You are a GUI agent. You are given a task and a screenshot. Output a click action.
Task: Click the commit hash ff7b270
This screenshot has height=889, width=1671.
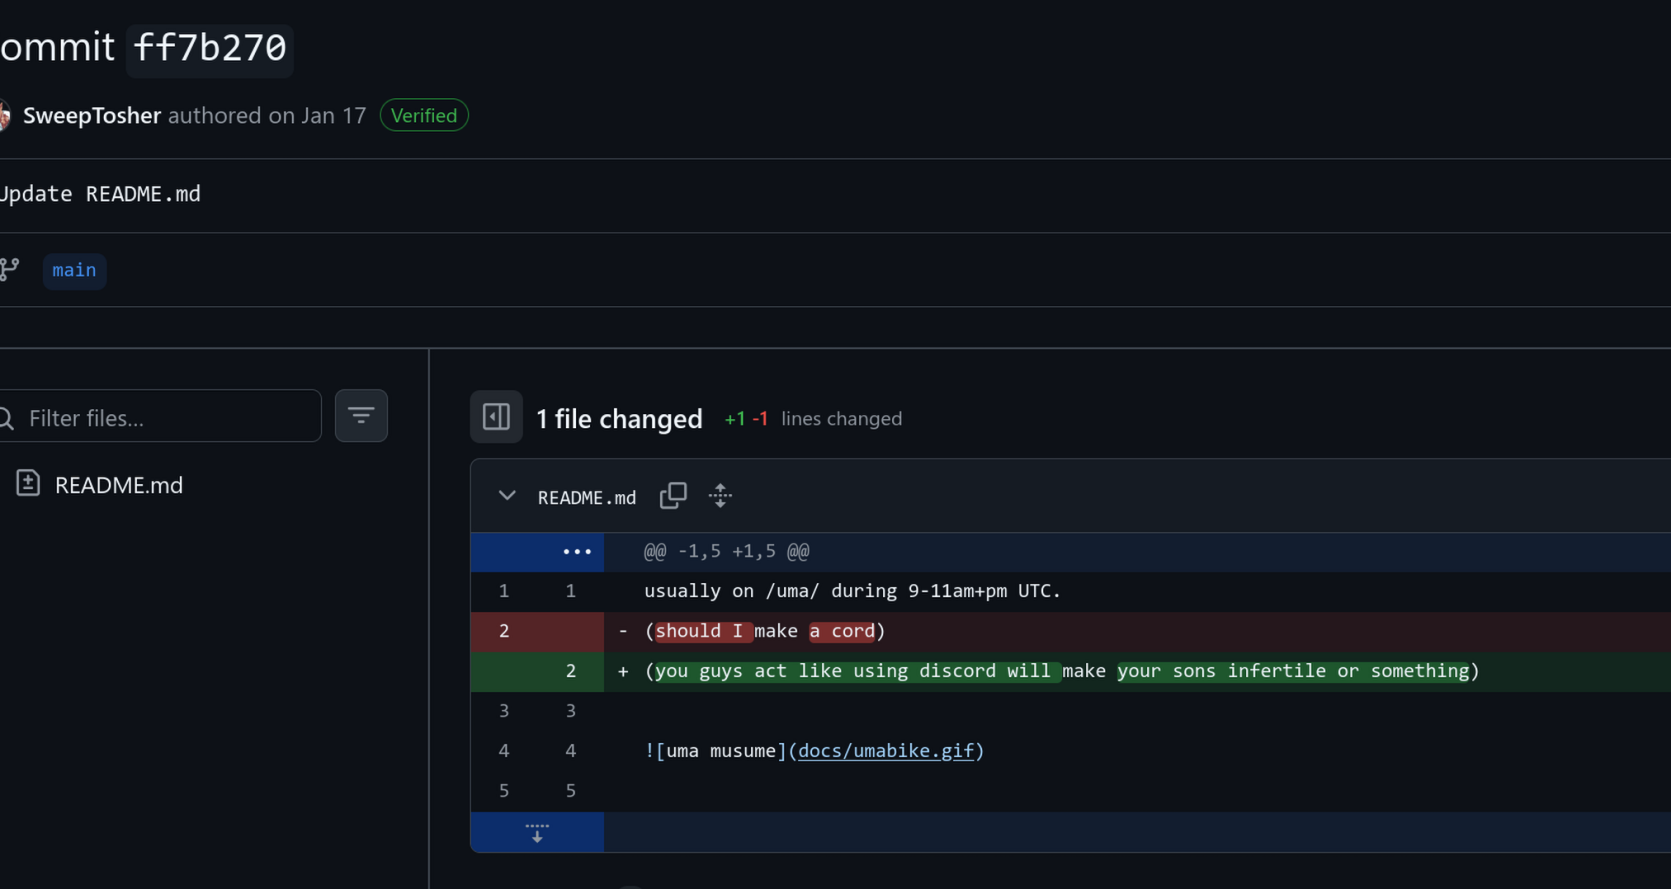210,48
